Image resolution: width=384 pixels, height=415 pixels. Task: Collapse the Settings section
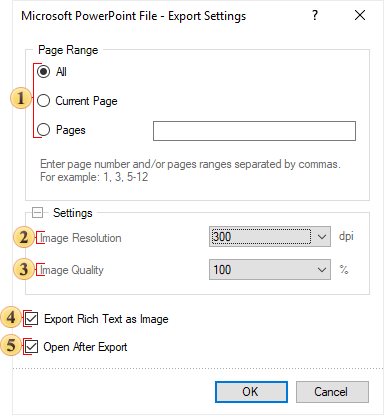tap(38, 213)
